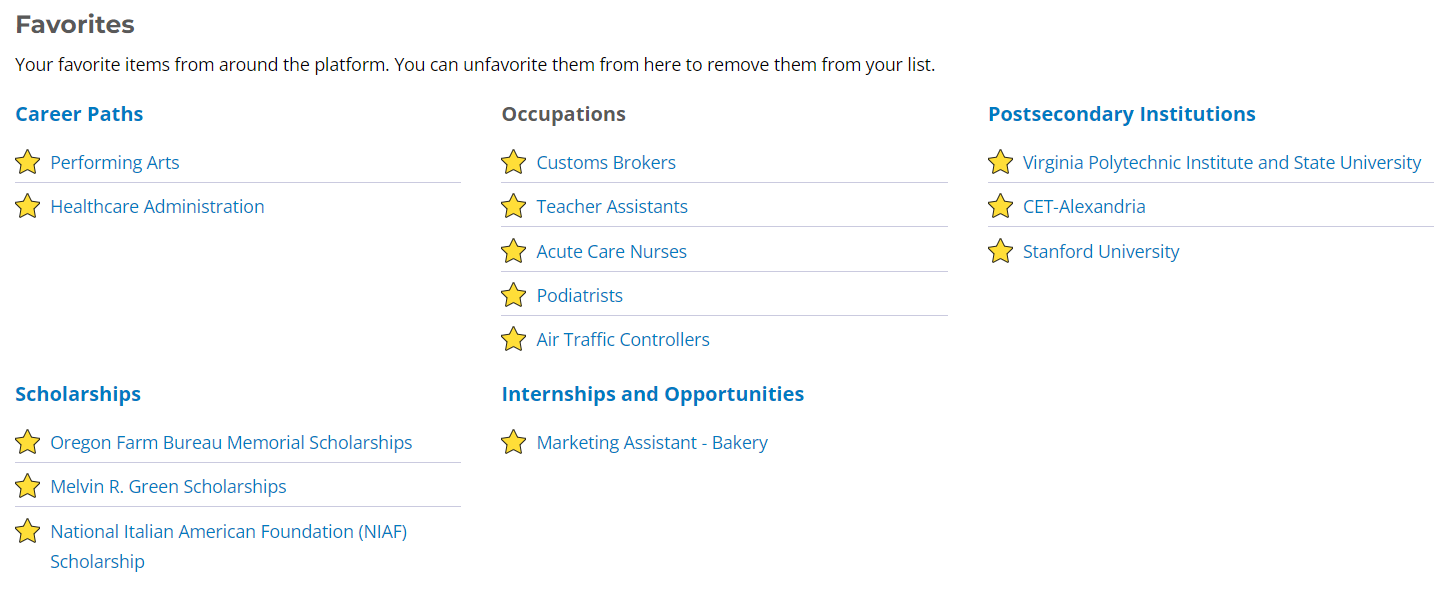Remove Air Traffic Controllers favorite star
Viewport: 1443px width, 594px height.
click(513, 339)
